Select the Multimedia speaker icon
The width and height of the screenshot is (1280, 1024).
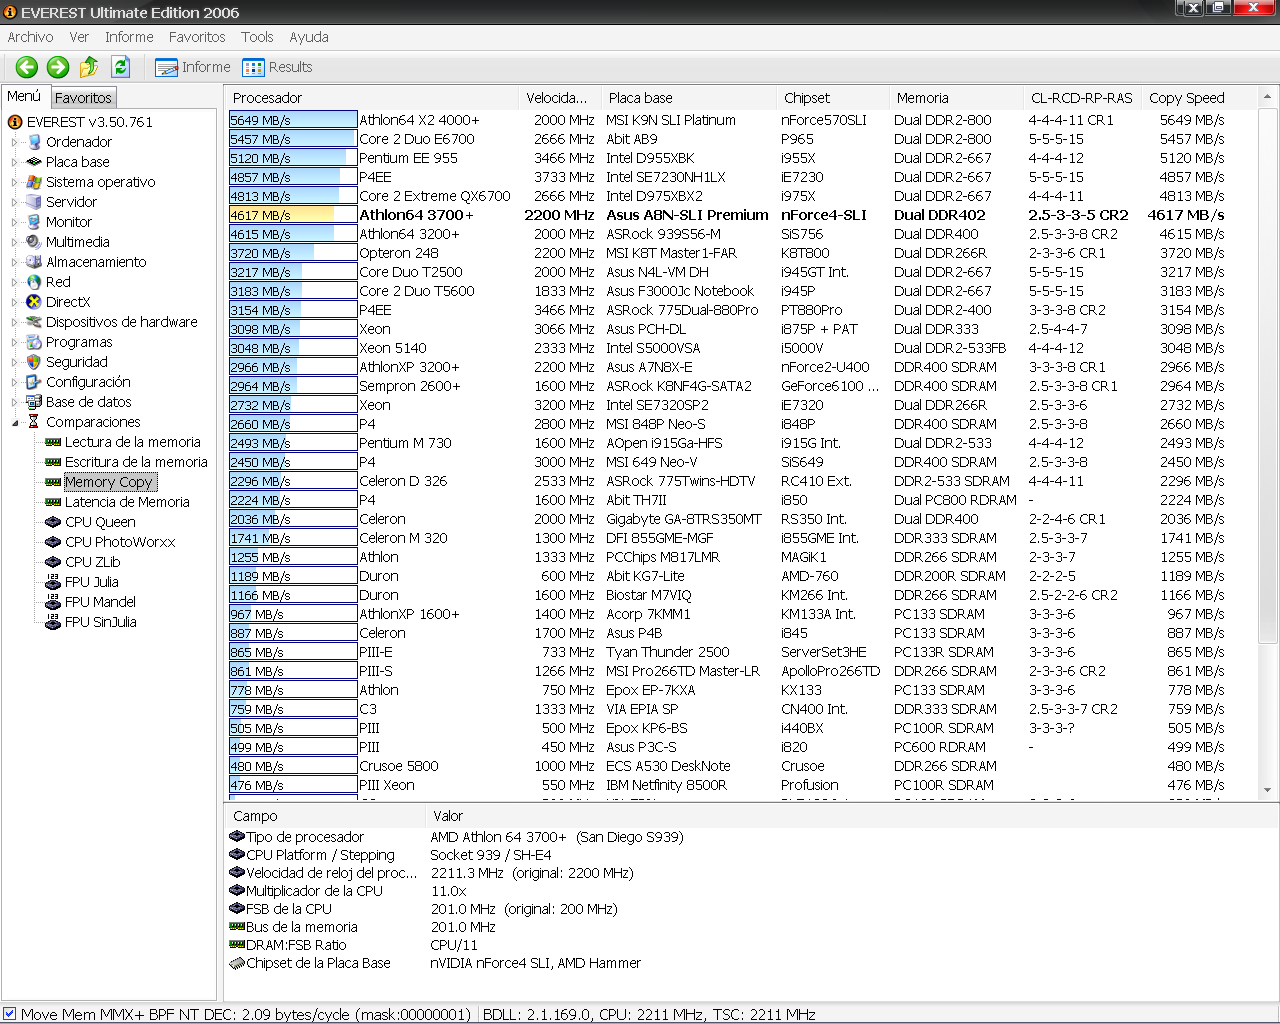point(34,242)
